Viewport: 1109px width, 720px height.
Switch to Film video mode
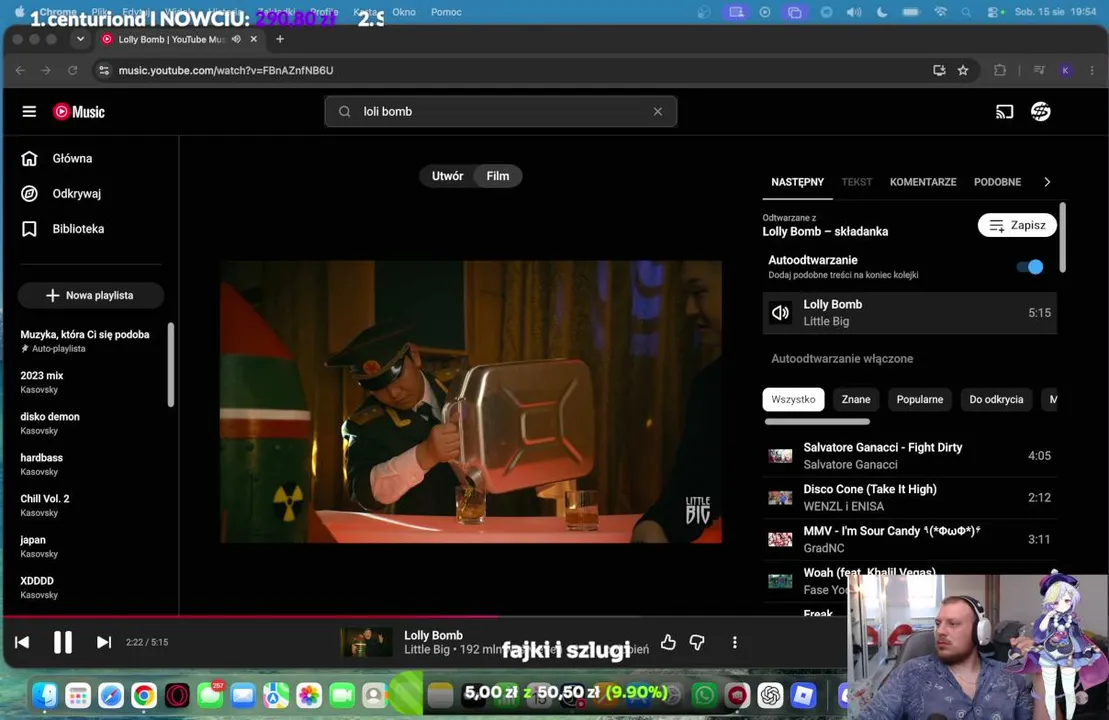(498, 176)
